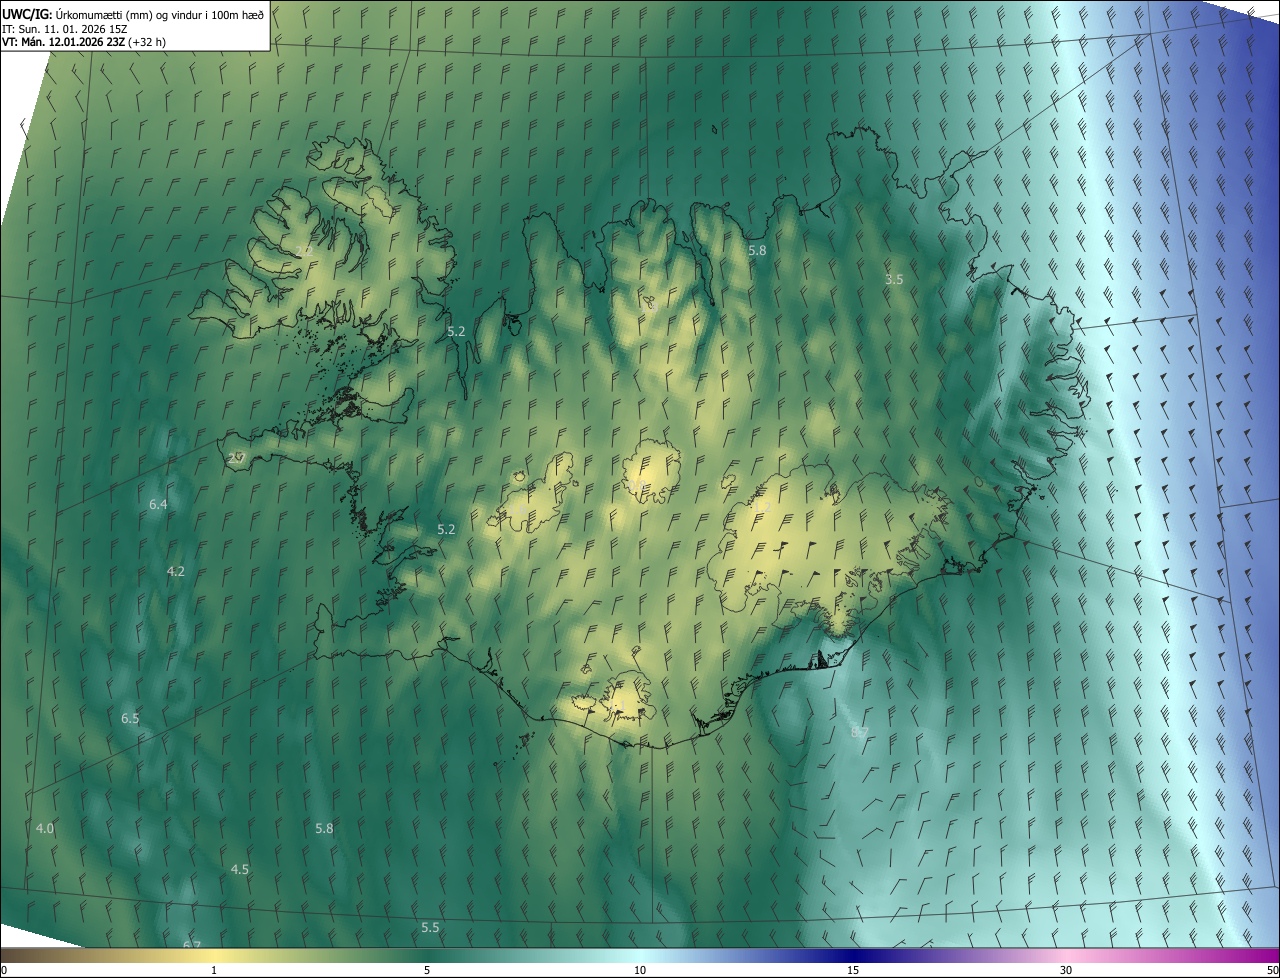Image resolution: width=1280 pixels, height=978 pixels.
Task: Click the 3.5 value label on the map
Action: point(894,280)
